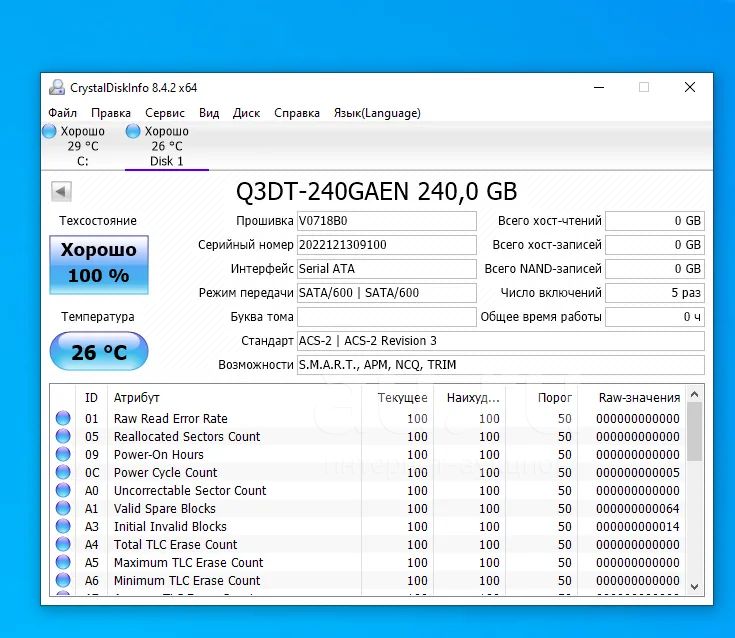Viewport: 735px width, 638px height.
Task: Click status orb for Reallocated Sectors Count
Action: [63, 436]
